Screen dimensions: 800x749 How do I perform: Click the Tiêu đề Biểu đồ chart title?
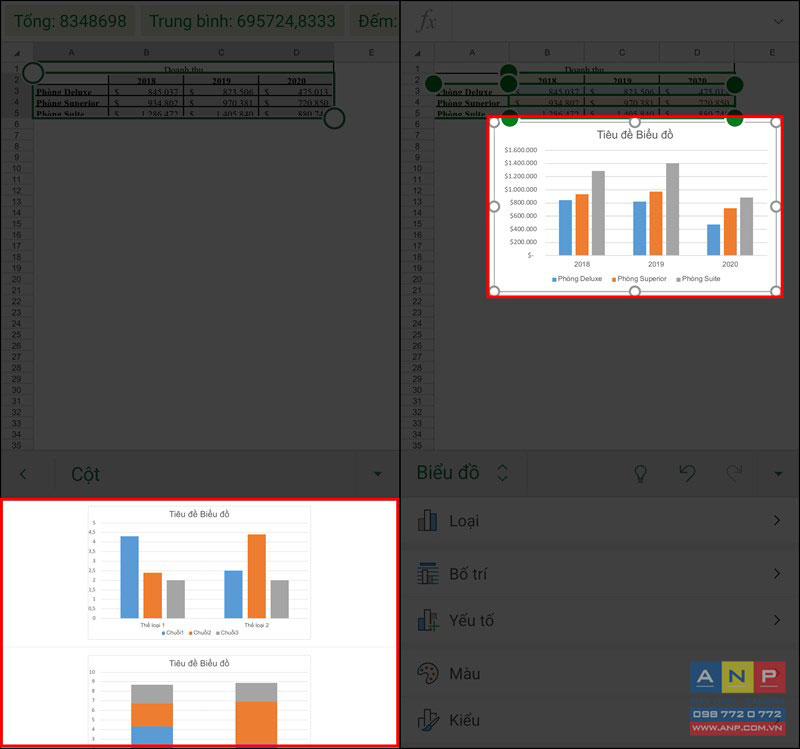tap(635, 135)
